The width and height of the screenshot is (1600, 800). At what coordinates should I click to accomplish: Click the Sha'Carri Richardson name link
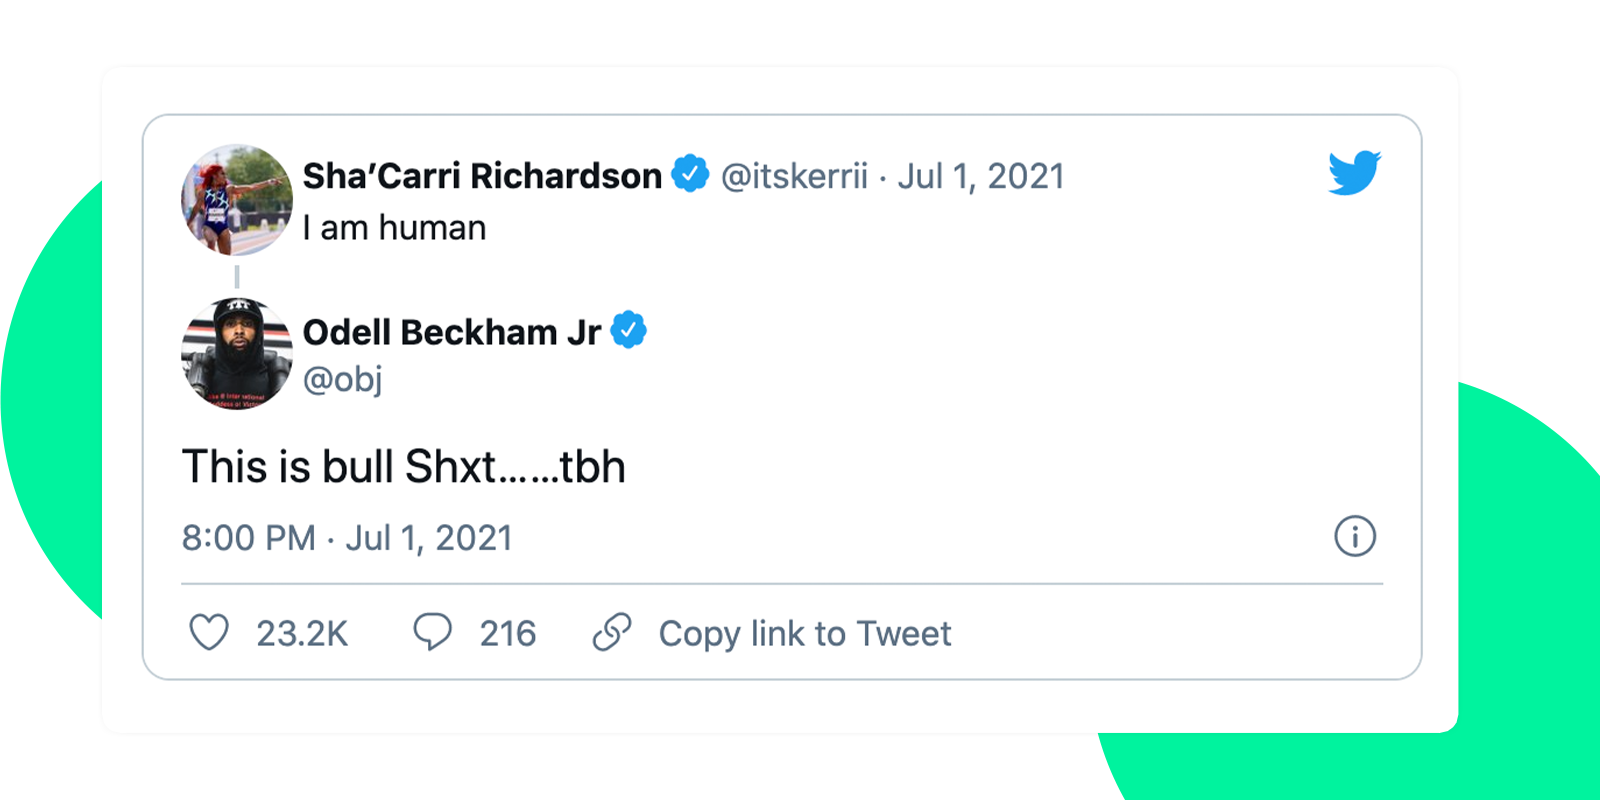pyautogui.click(x=482, y=176)
